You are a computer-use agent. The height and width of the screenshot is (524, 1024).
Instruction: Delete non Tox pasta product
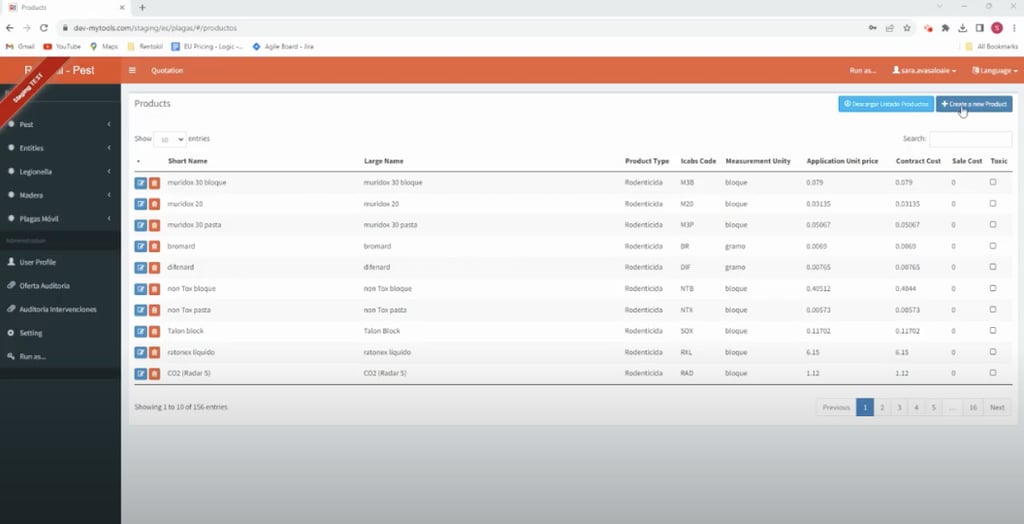[154, 310]
